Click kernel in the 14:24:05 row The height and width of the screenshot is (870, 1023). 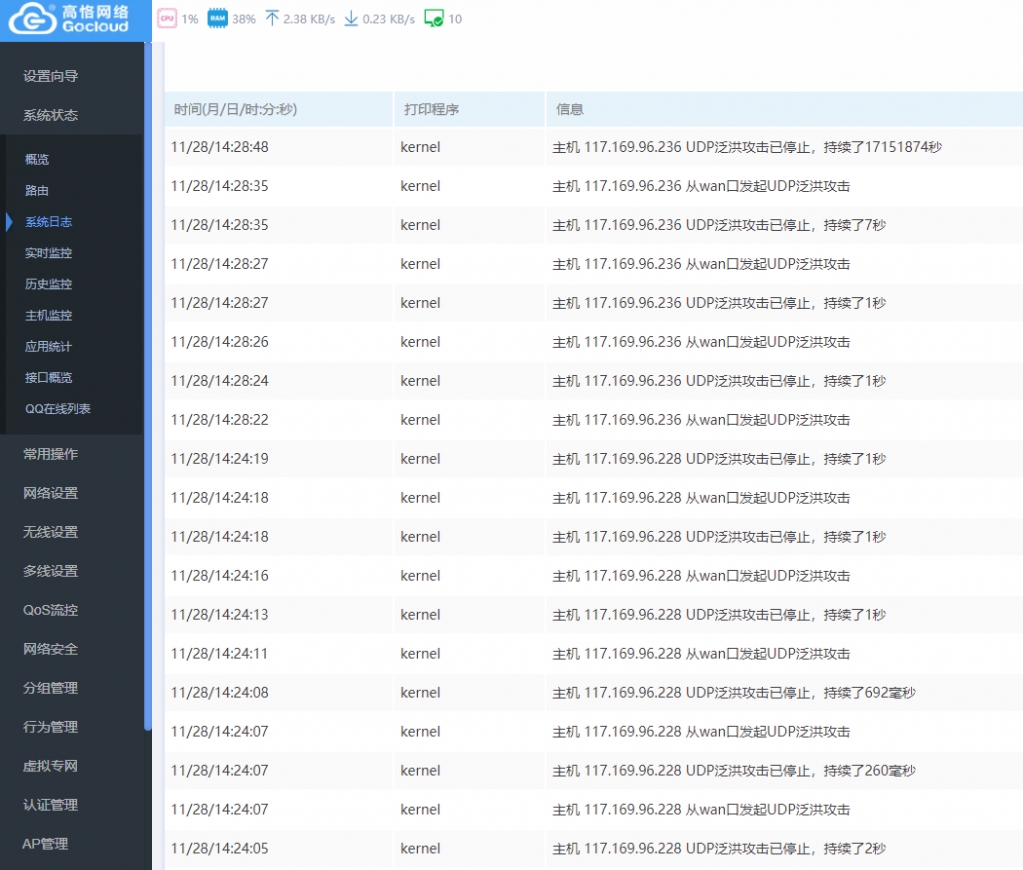pos(420,848)
